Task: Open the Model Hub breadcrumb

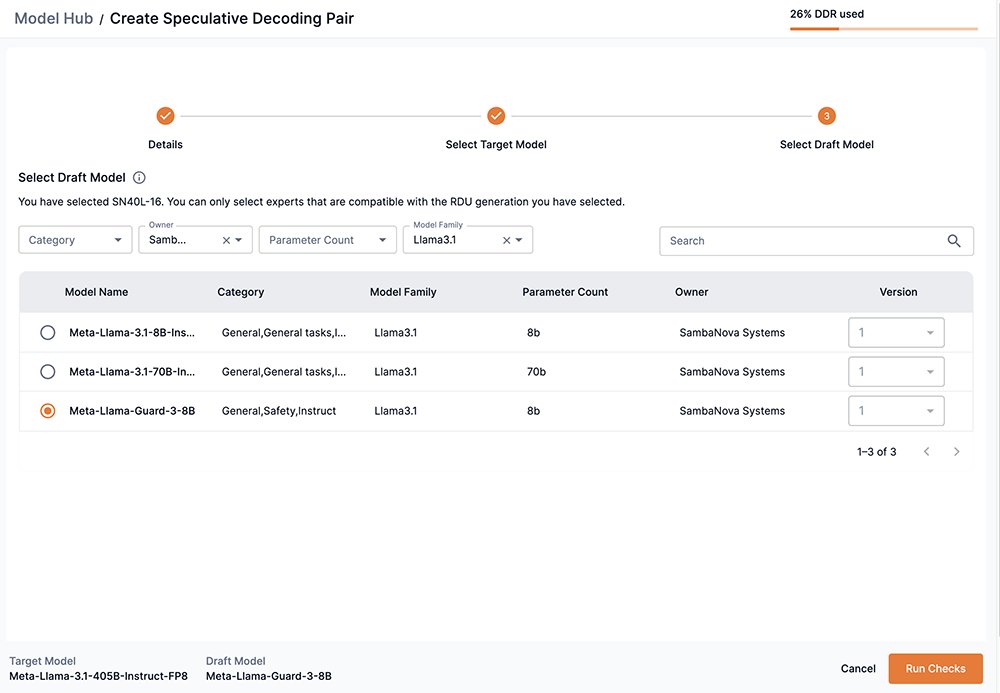Action: click(53, 18)
